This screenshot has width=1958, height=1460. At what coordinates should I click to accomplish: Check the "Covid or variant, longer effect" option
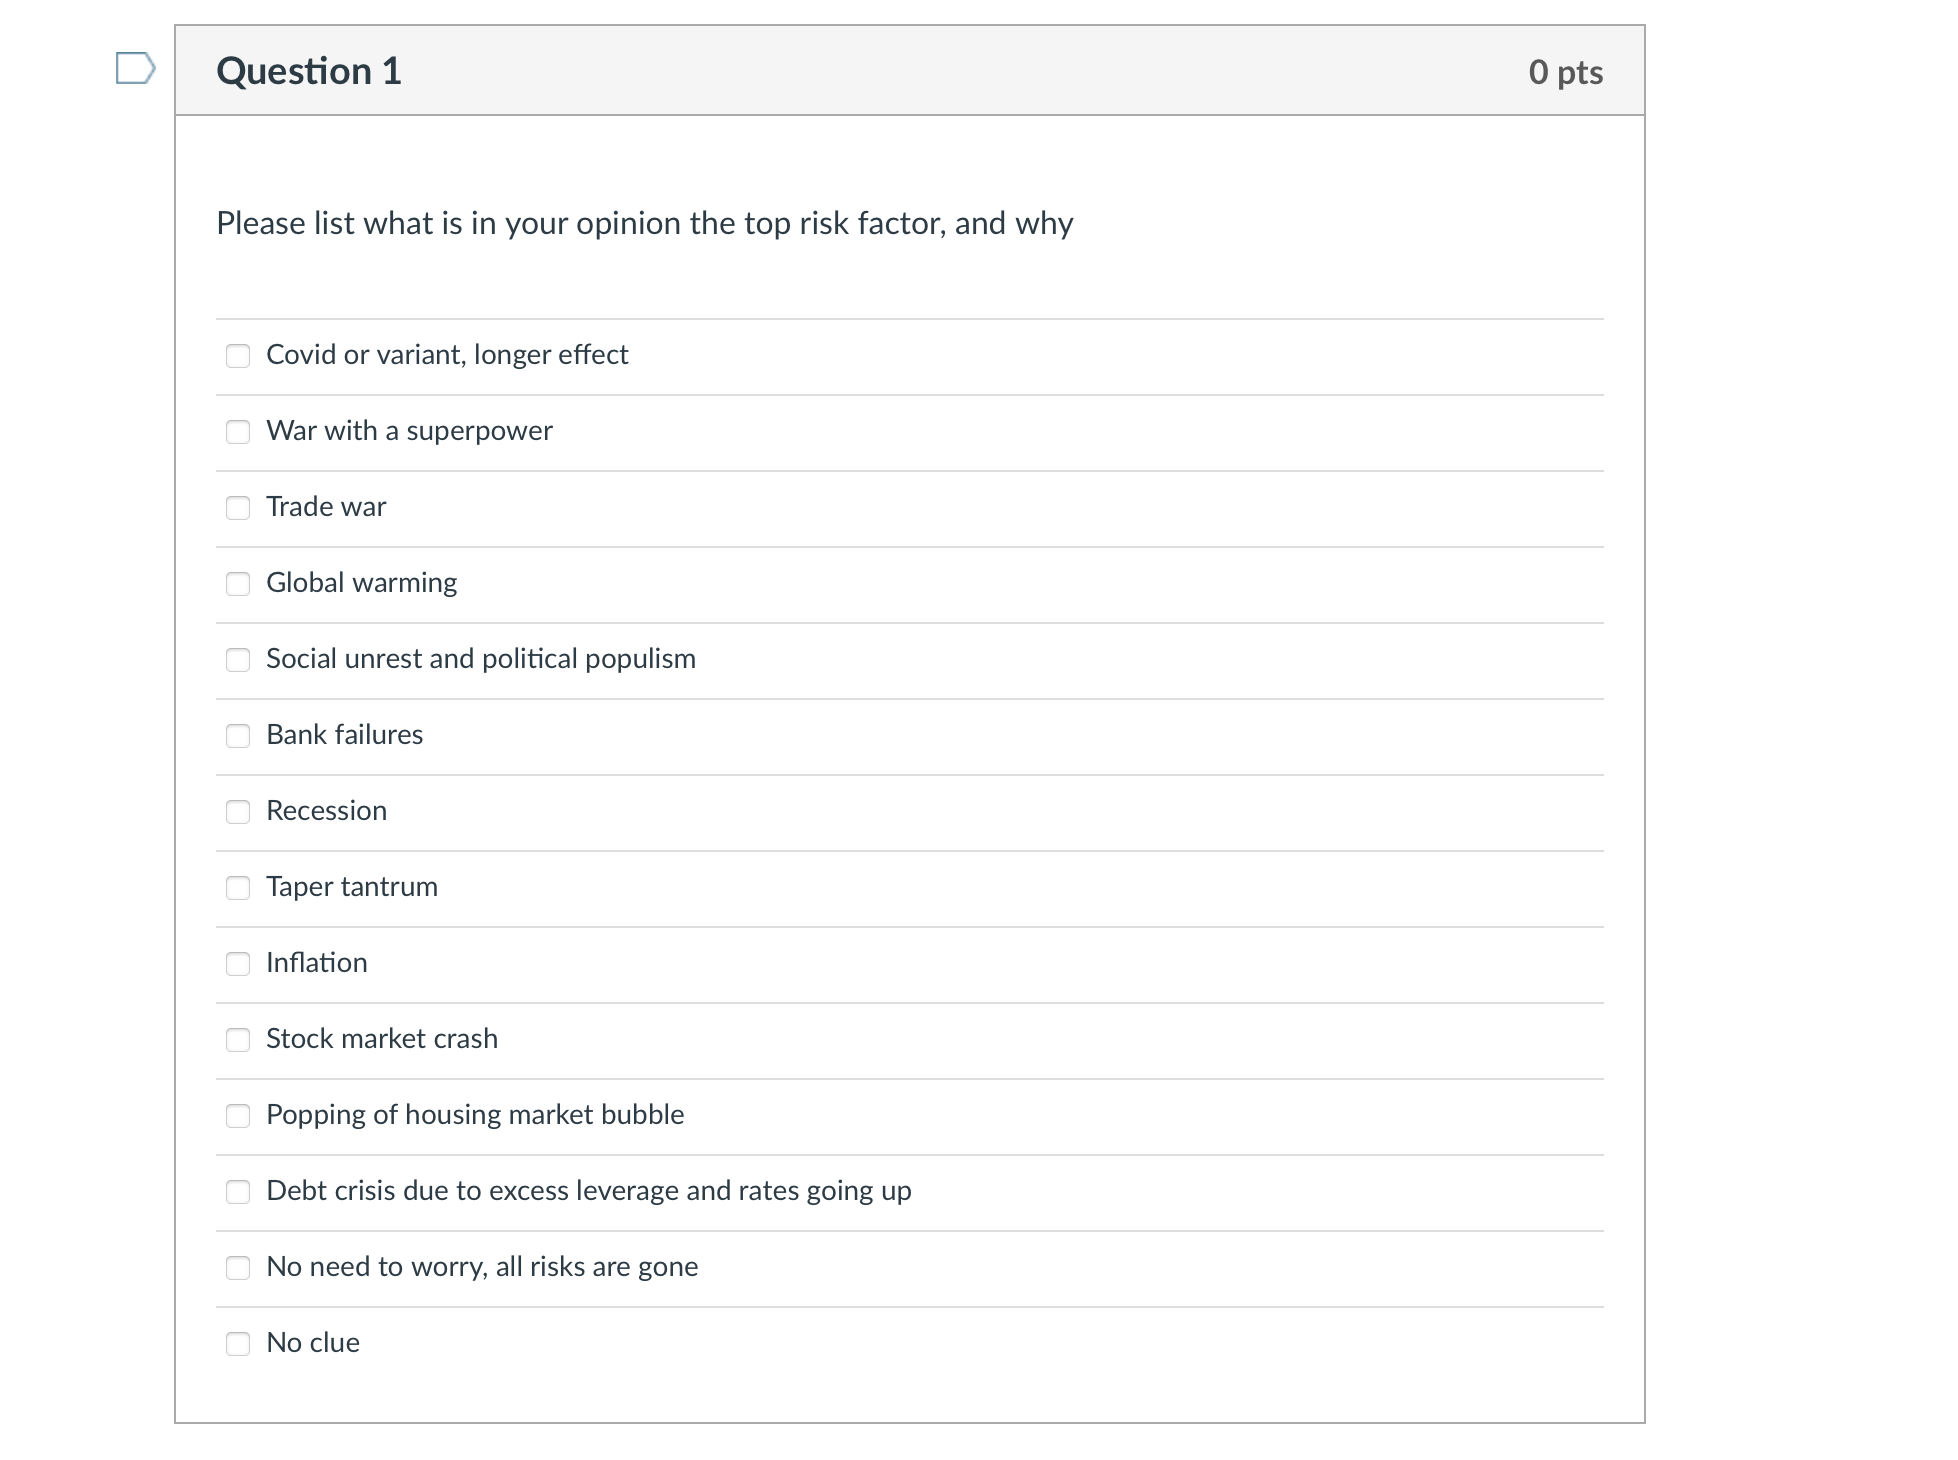point(238,355)
